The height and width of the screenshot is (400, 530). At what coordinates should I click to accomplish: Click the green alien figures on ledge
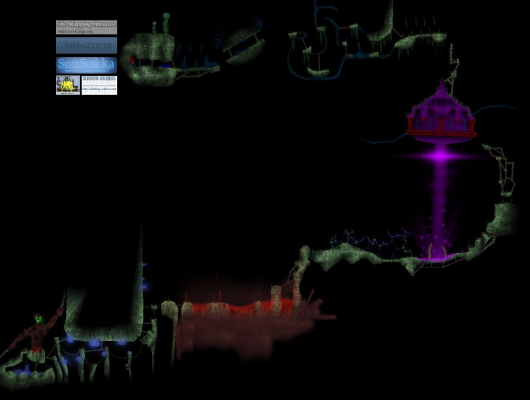point(161,24)
